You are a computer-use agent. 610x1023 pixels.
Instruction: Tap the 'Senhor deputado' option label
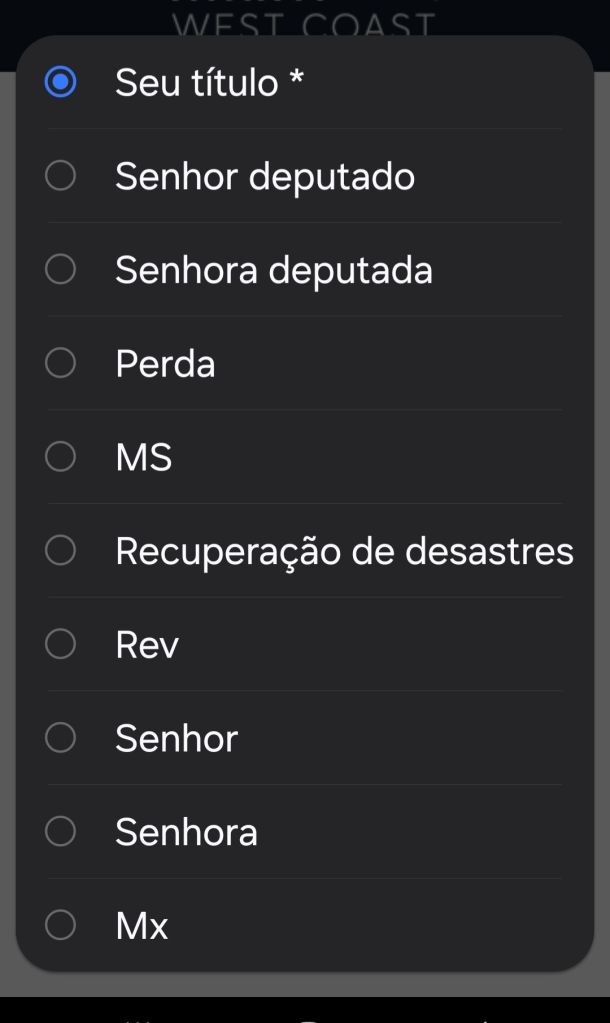265,176
